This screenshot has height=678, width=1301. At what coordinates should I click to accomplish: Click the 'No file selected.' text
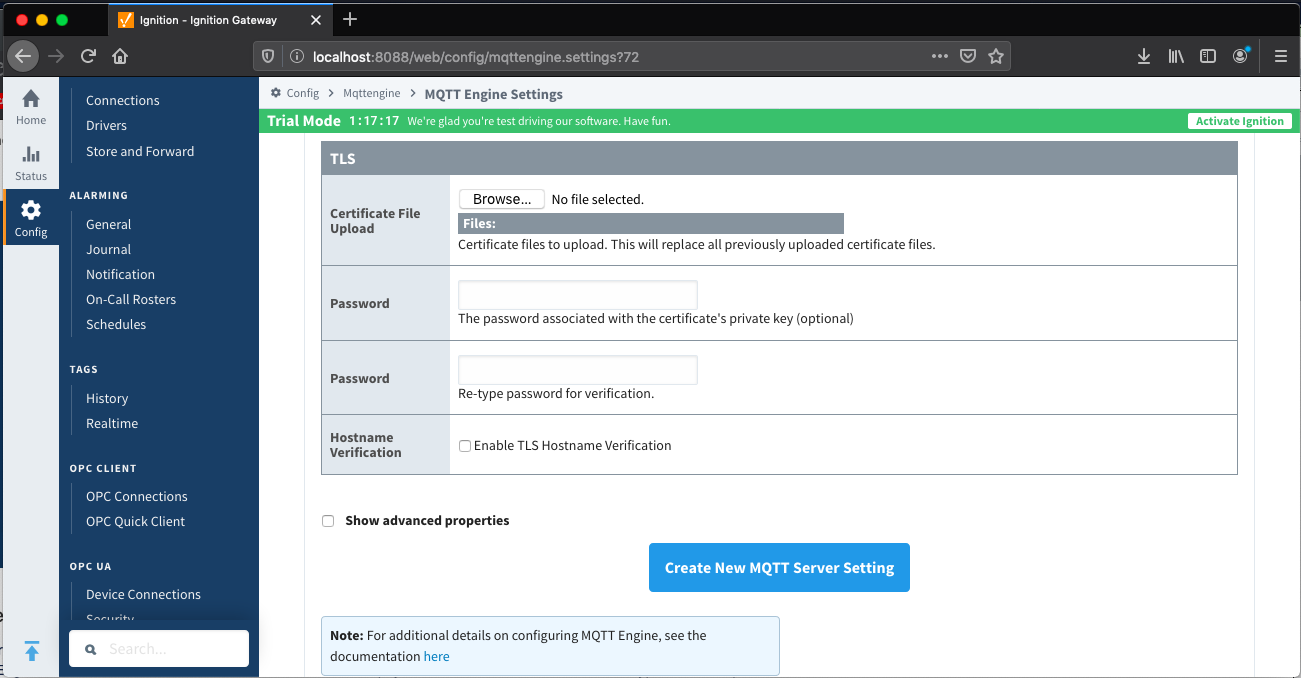click(x=598, y=200)
